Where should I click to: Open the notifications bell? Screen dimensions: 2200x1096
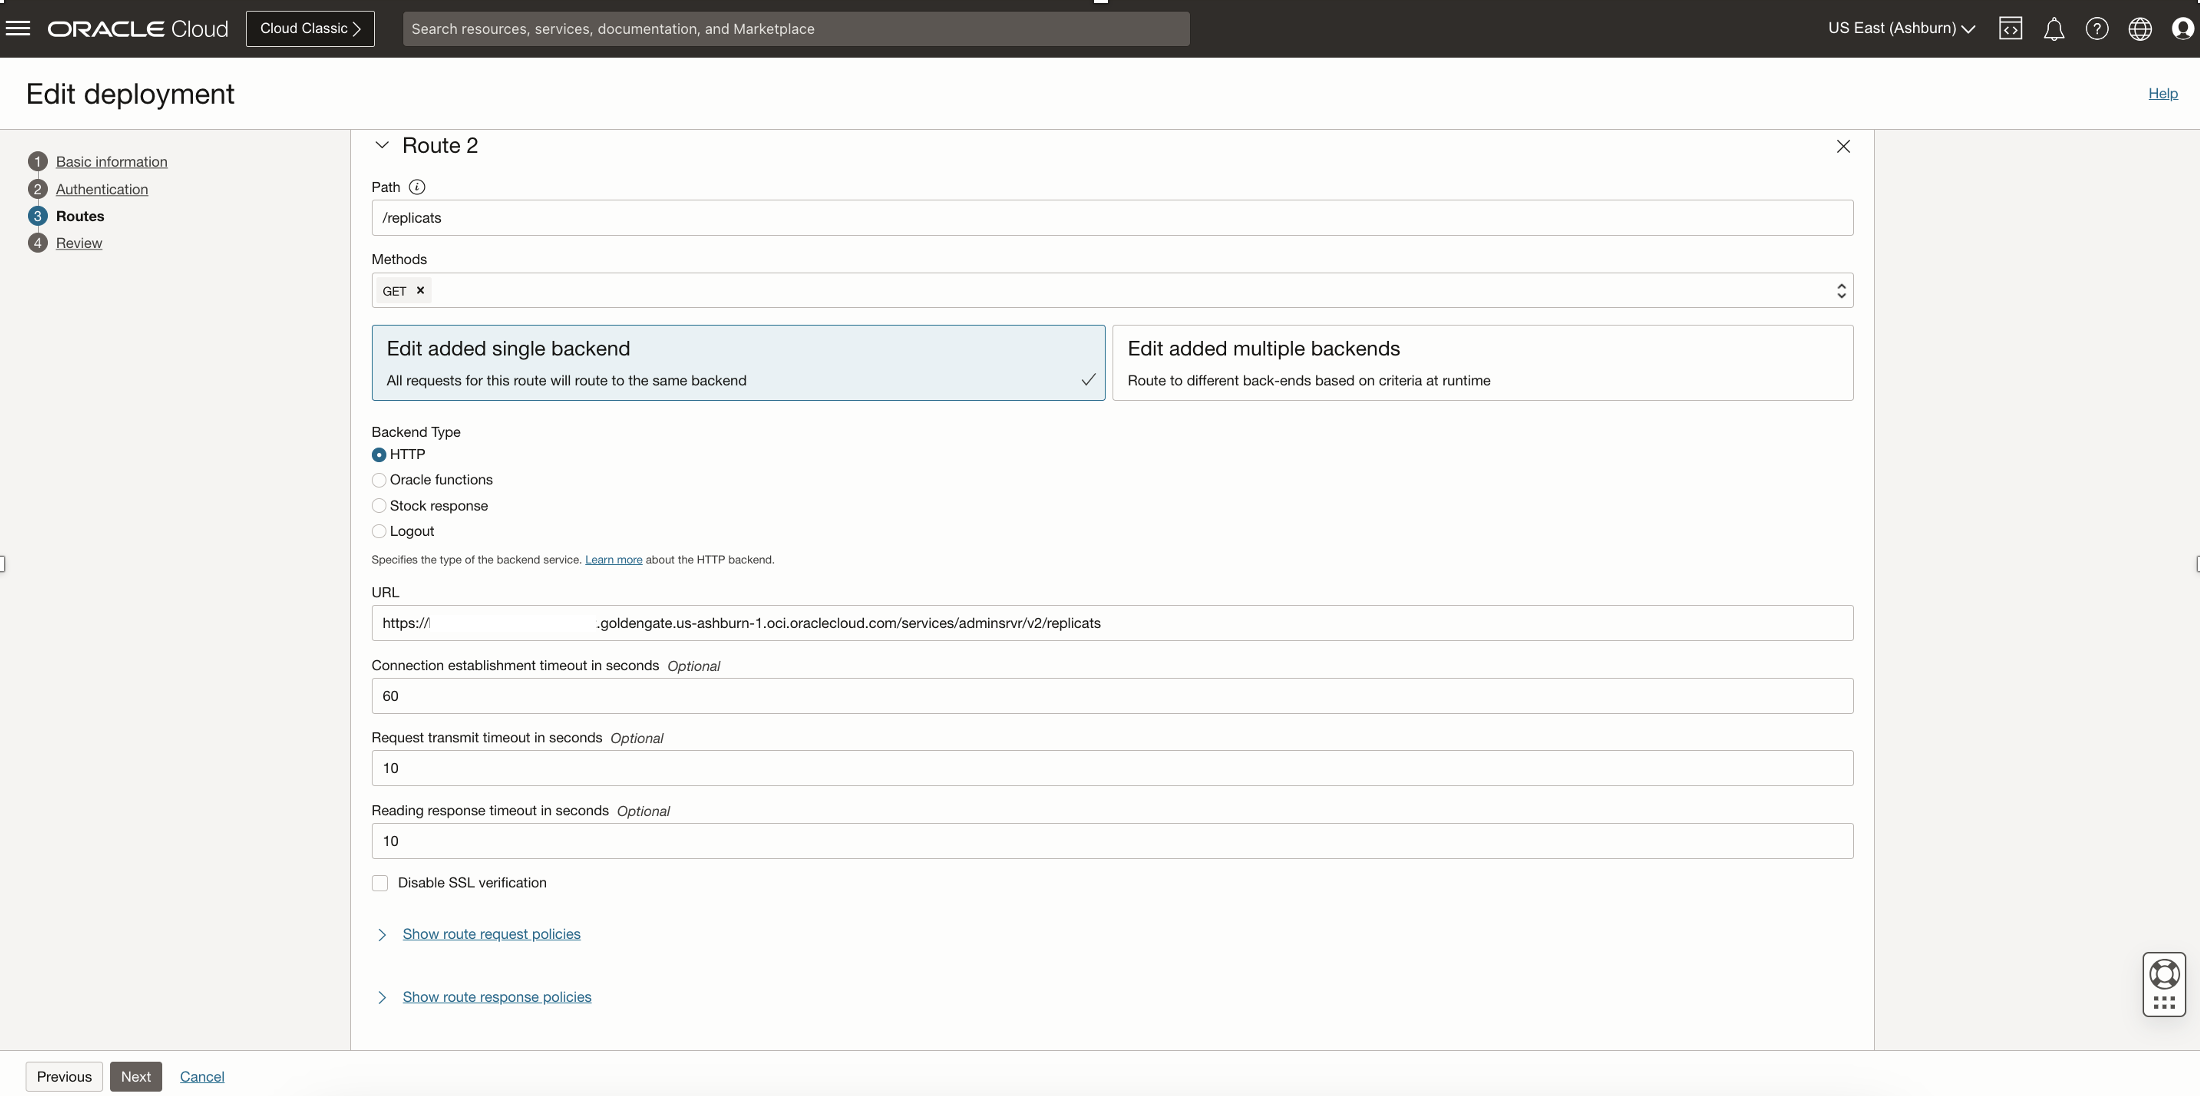(x=2053, y=29)
